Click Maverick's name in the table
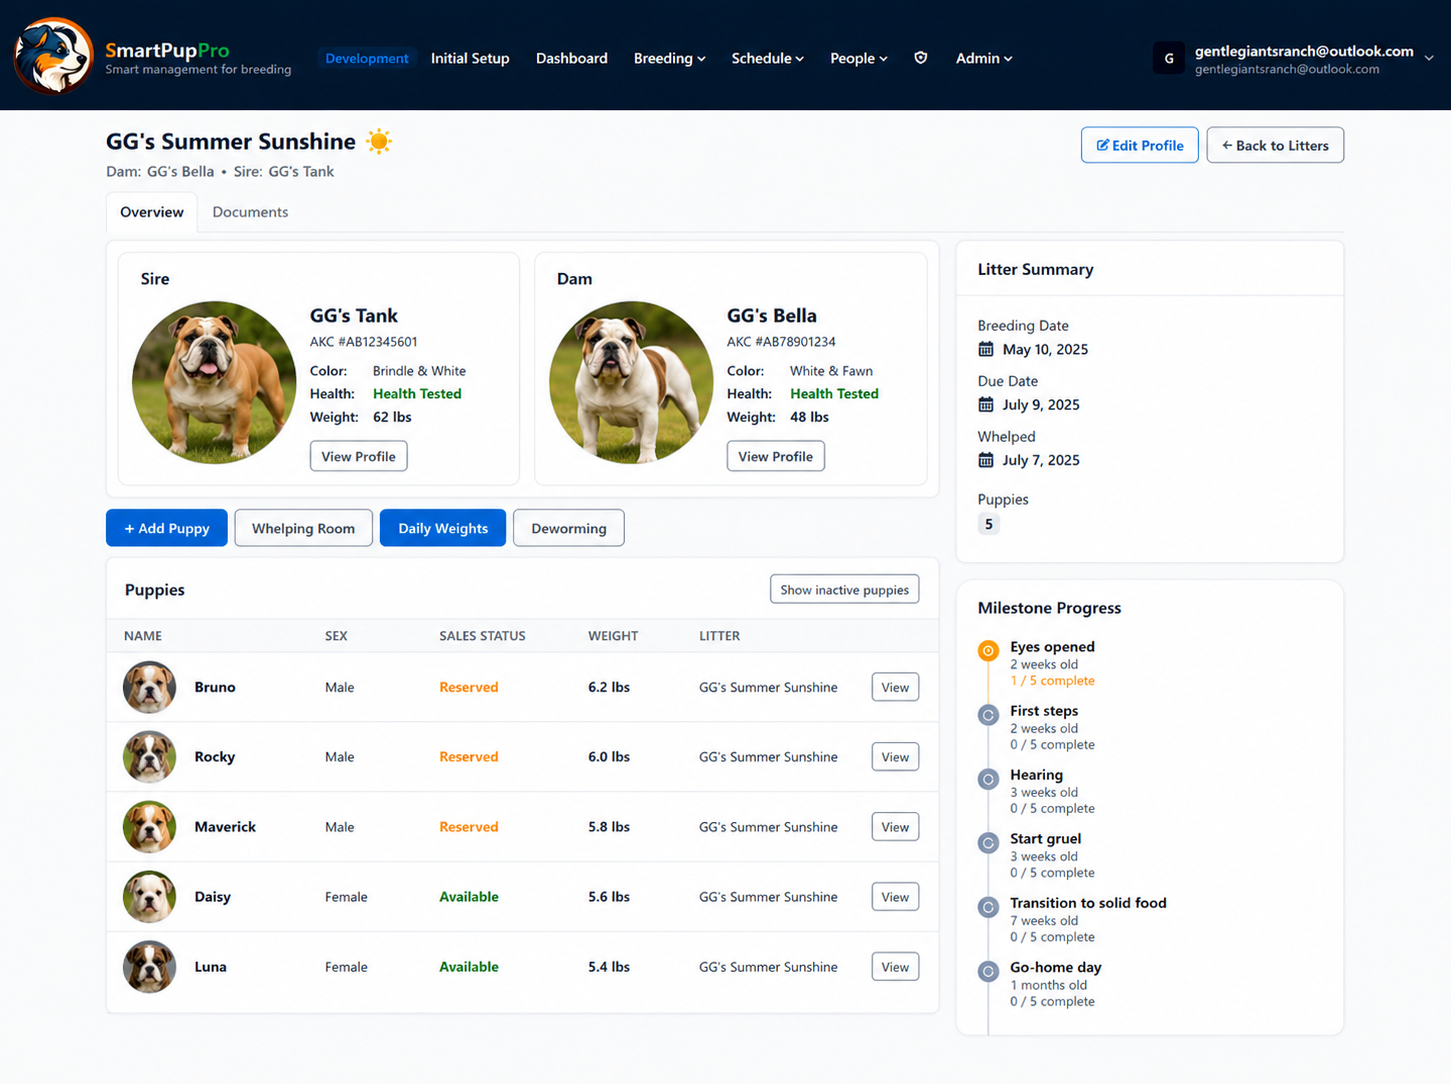 225,827
